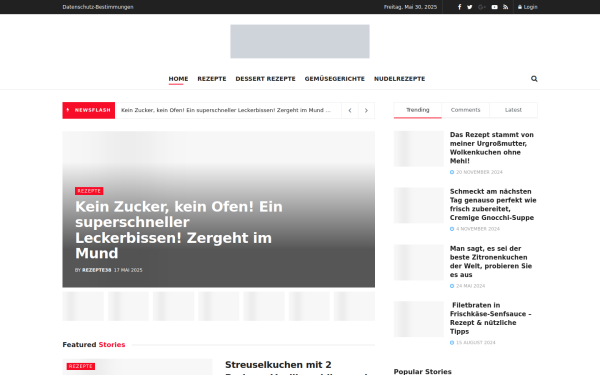Open Wolkenkuchen ohne Mehl trending article
This screenshot has width=600, height=375.
(492, 148)
